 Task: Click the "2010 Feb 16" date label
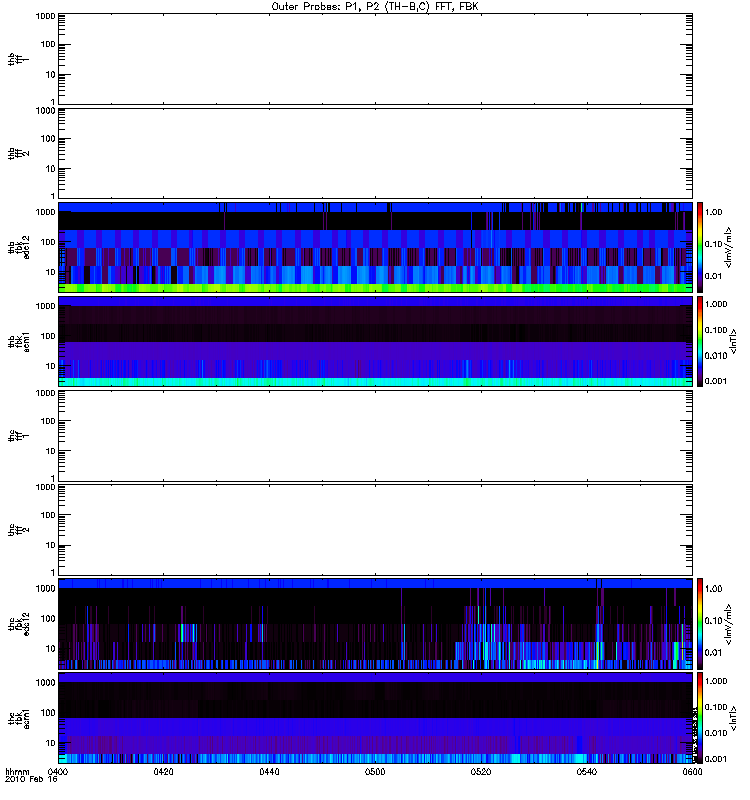pyautogui.click(x=31, y=780)
